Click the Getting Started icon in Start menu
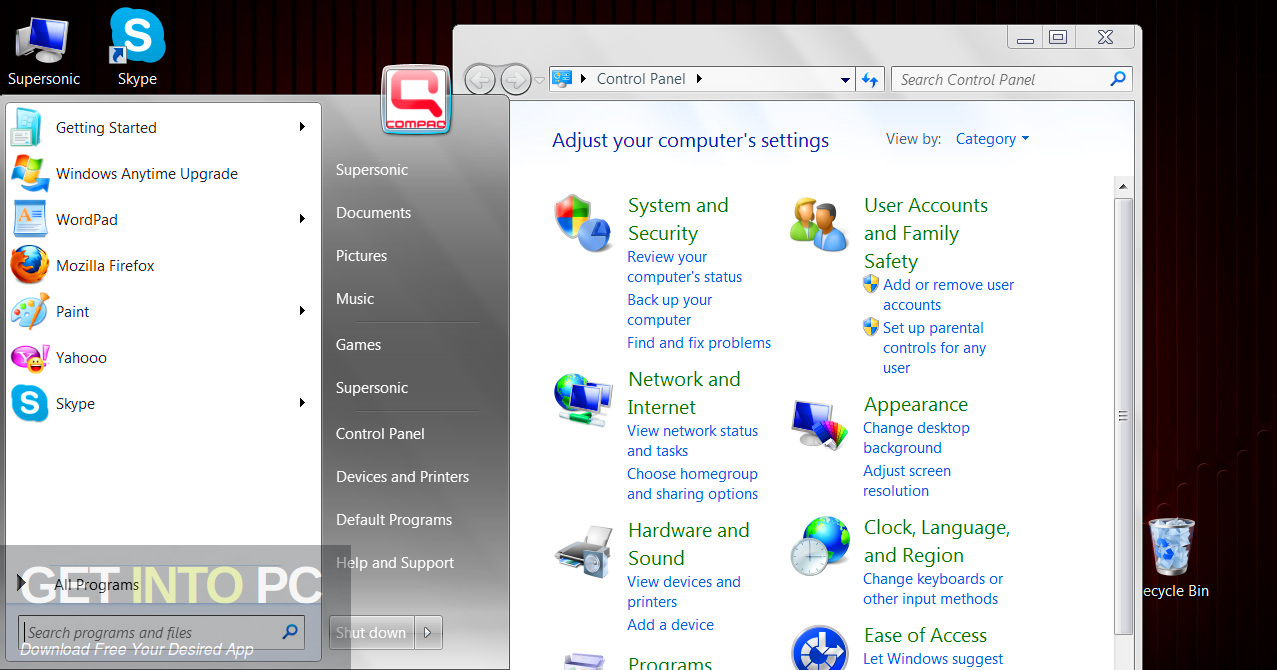Screen dimensions: 1277x670 point(28,127)
